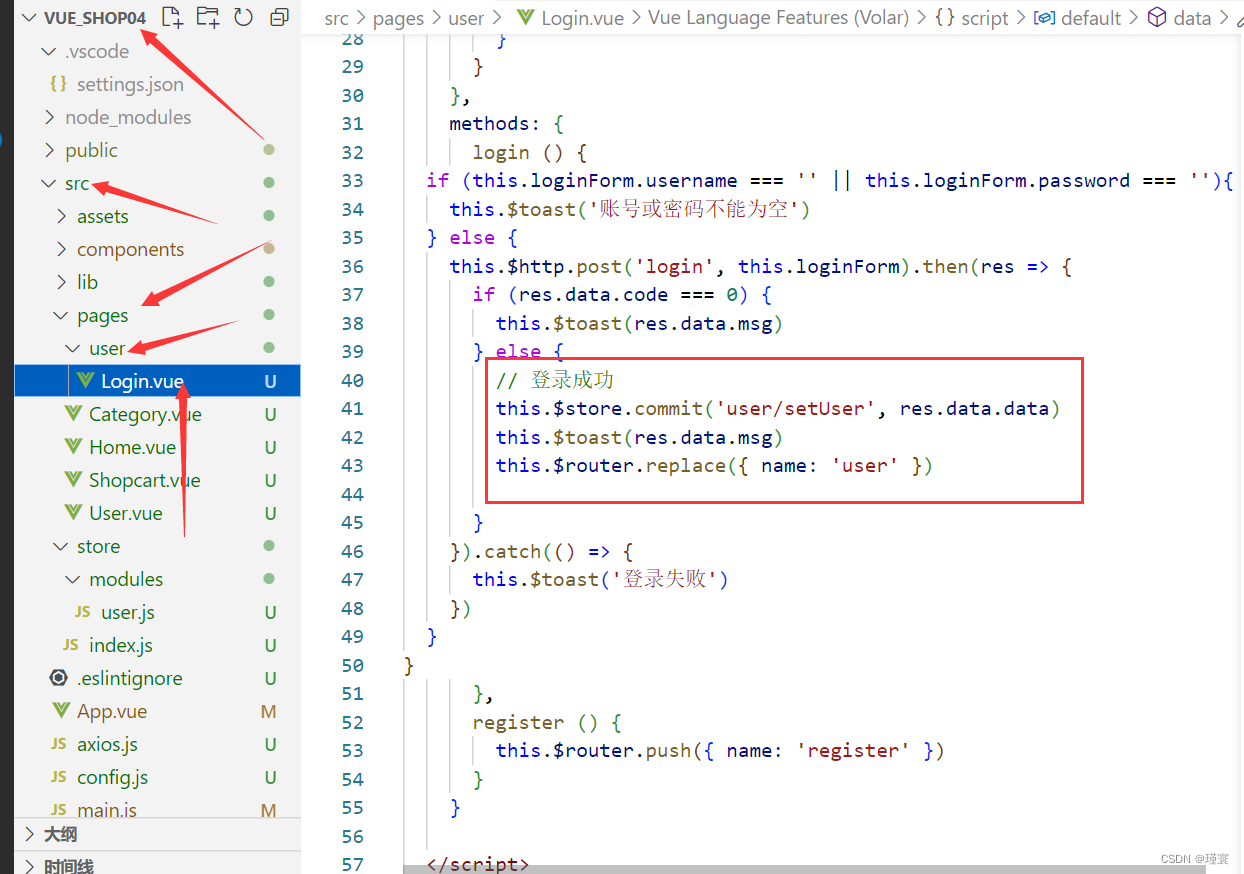Open the settings.json file

pos(130,84)
